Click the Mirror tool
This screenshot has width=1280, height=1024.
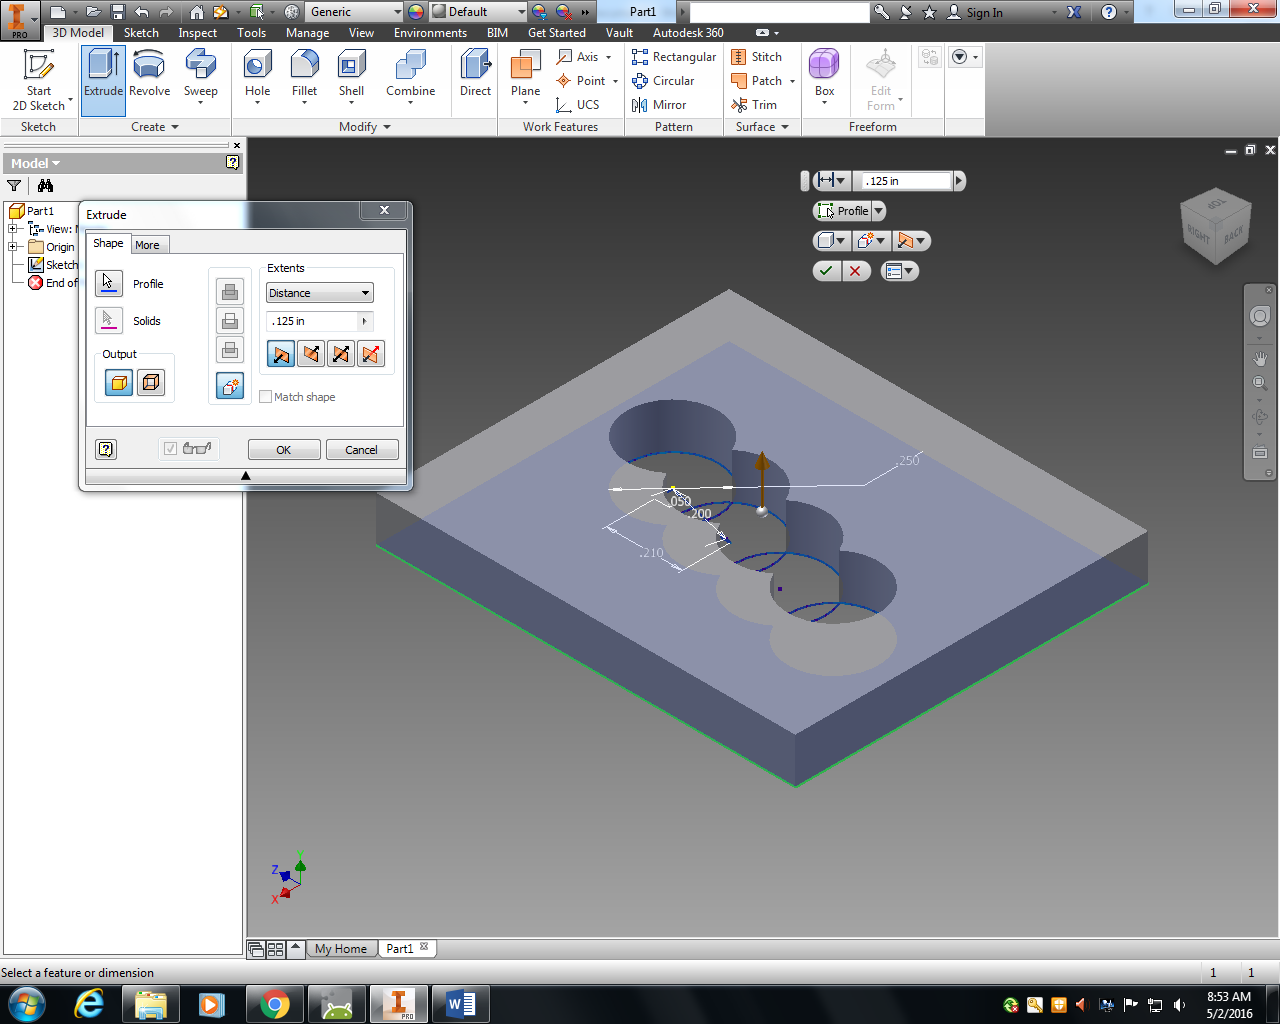point(659,105)
